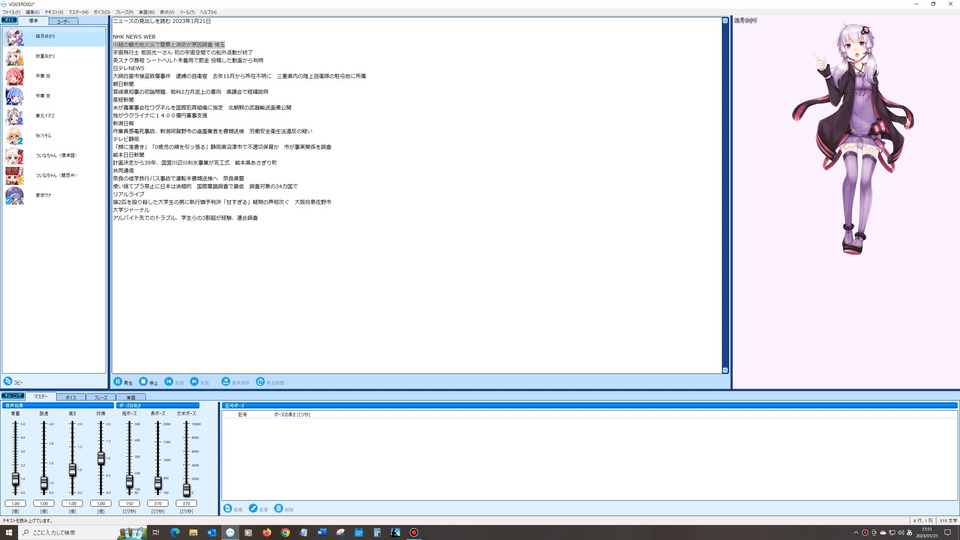Click the NHK NEWS WEB line in text
Viewport: 960px width, 540px height.
coord(134,37)
